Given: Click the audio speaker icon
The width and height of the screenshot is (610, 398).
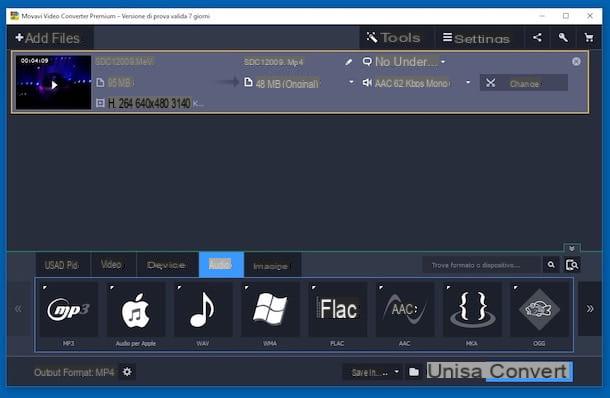Looking at the screenshot, I should (366, 82).
